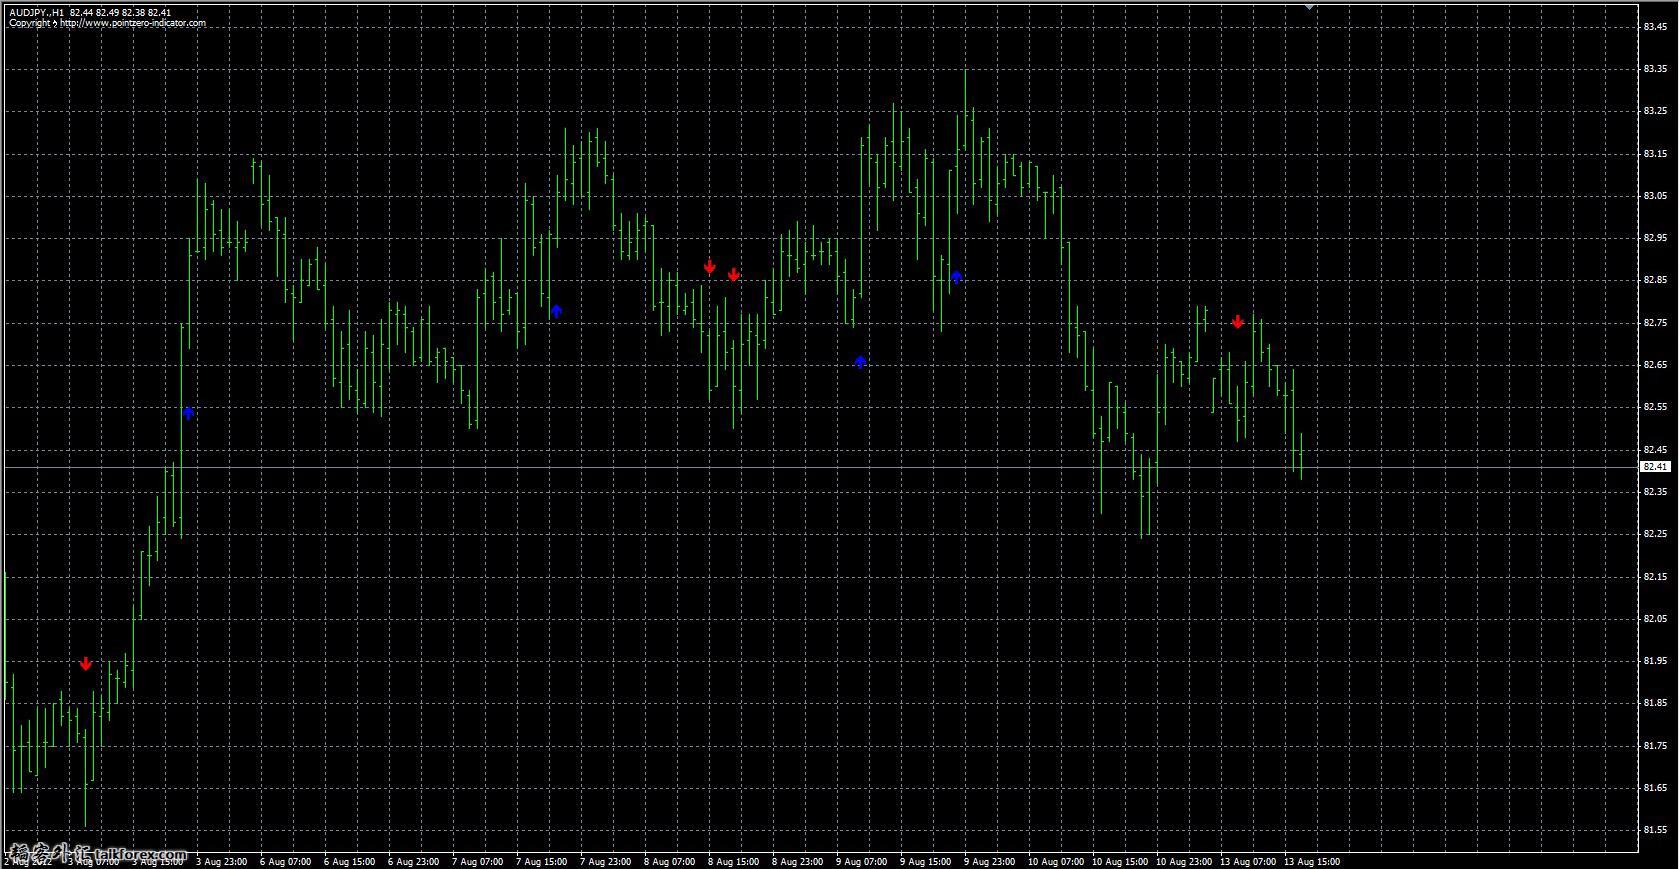
Task: Click time label 9 Aug 15:00
Action: tap(925, 861)
